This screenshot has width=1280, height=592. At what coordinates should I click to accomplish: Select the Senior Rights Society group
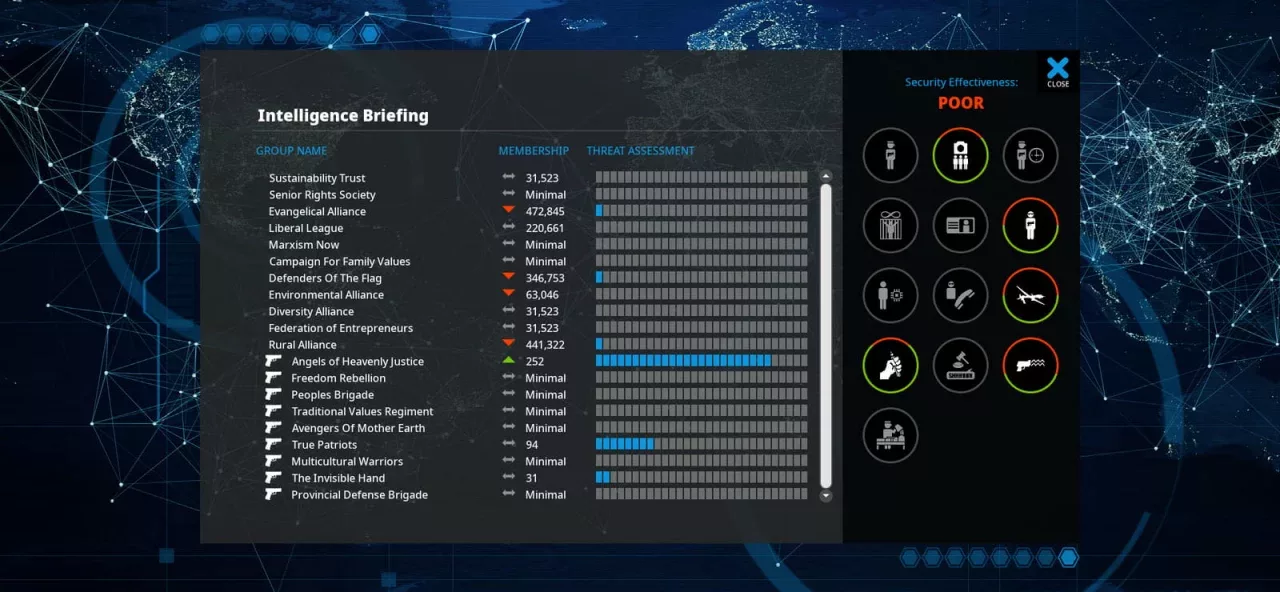[322, 195]
